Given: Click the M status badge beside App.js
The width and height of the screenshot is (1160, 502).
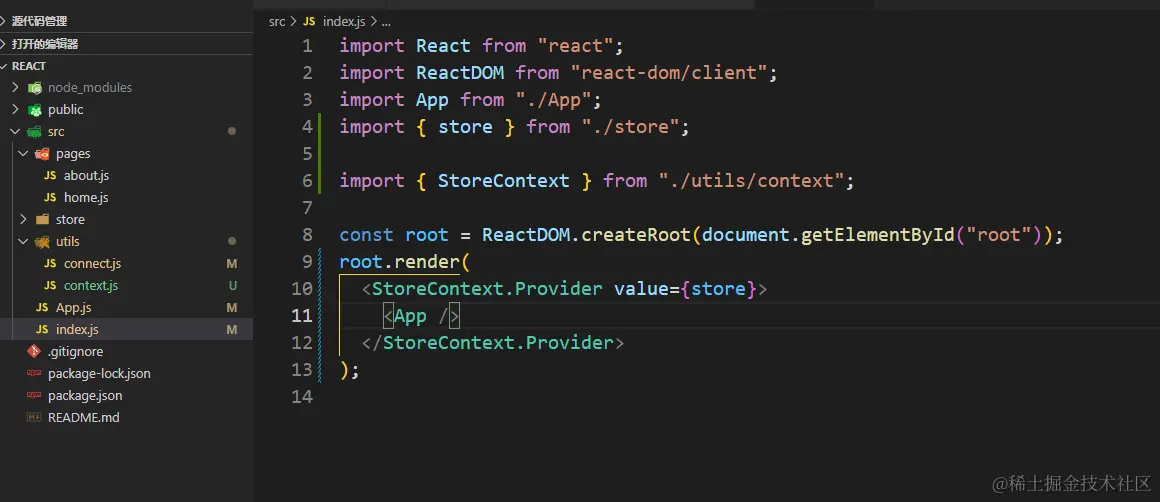Looking at the screenshot, I should click(x=232, y=308).
